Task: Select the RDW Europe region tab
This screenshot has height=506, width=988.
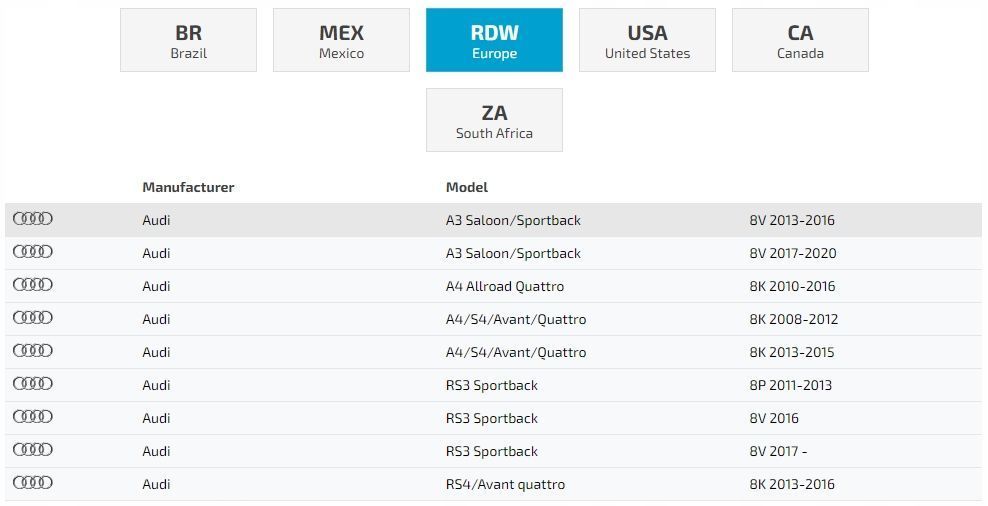Action: click(x=495, y=40)
